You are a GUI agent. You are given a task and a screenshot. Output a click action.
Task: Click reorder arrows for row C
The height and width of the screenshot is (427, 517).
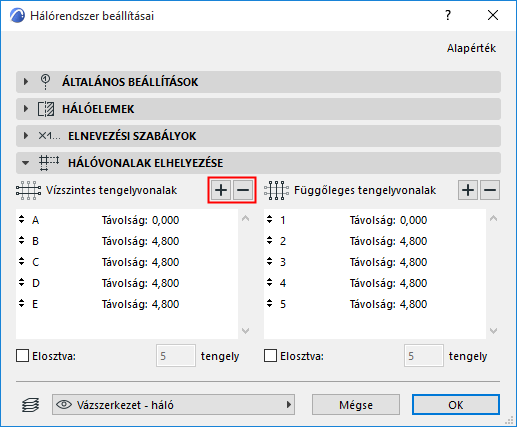[22, 261]
